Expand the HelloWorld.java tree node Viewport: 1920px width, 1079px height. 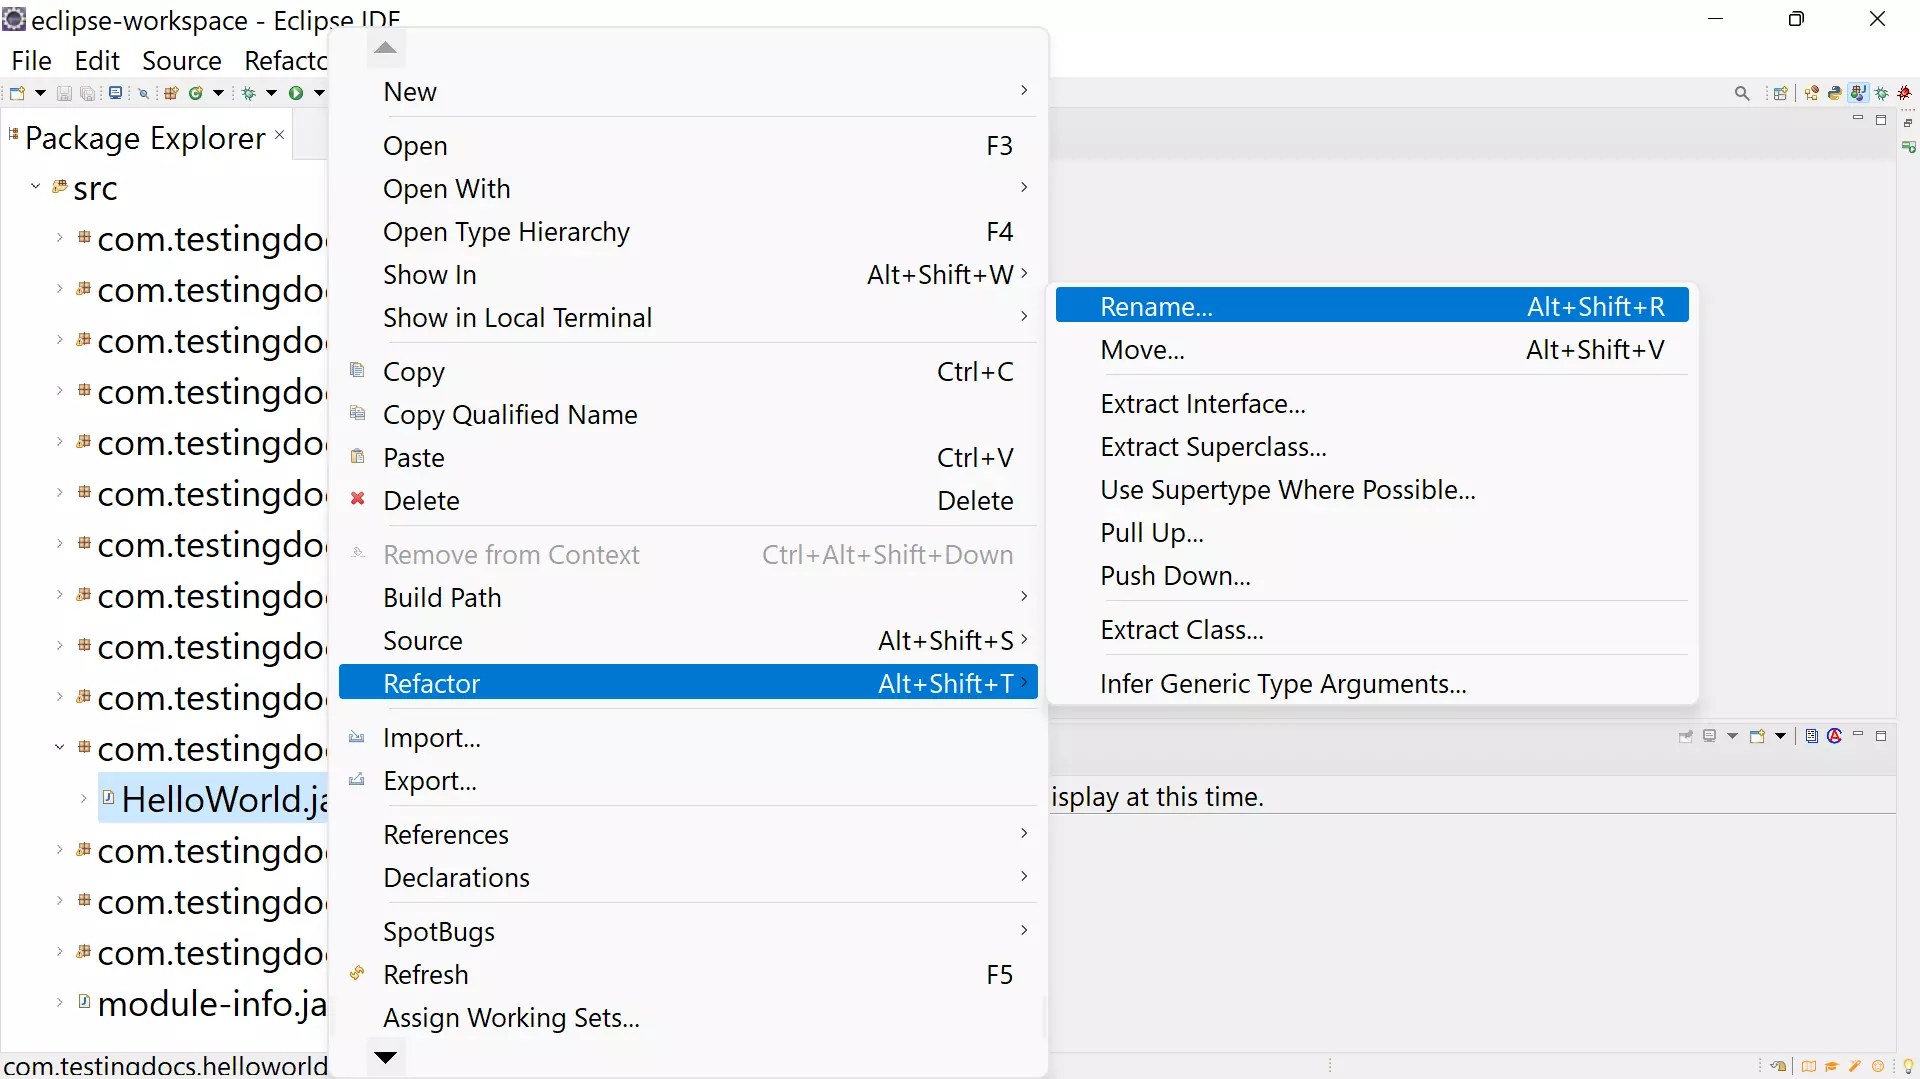tap(82, 799)
